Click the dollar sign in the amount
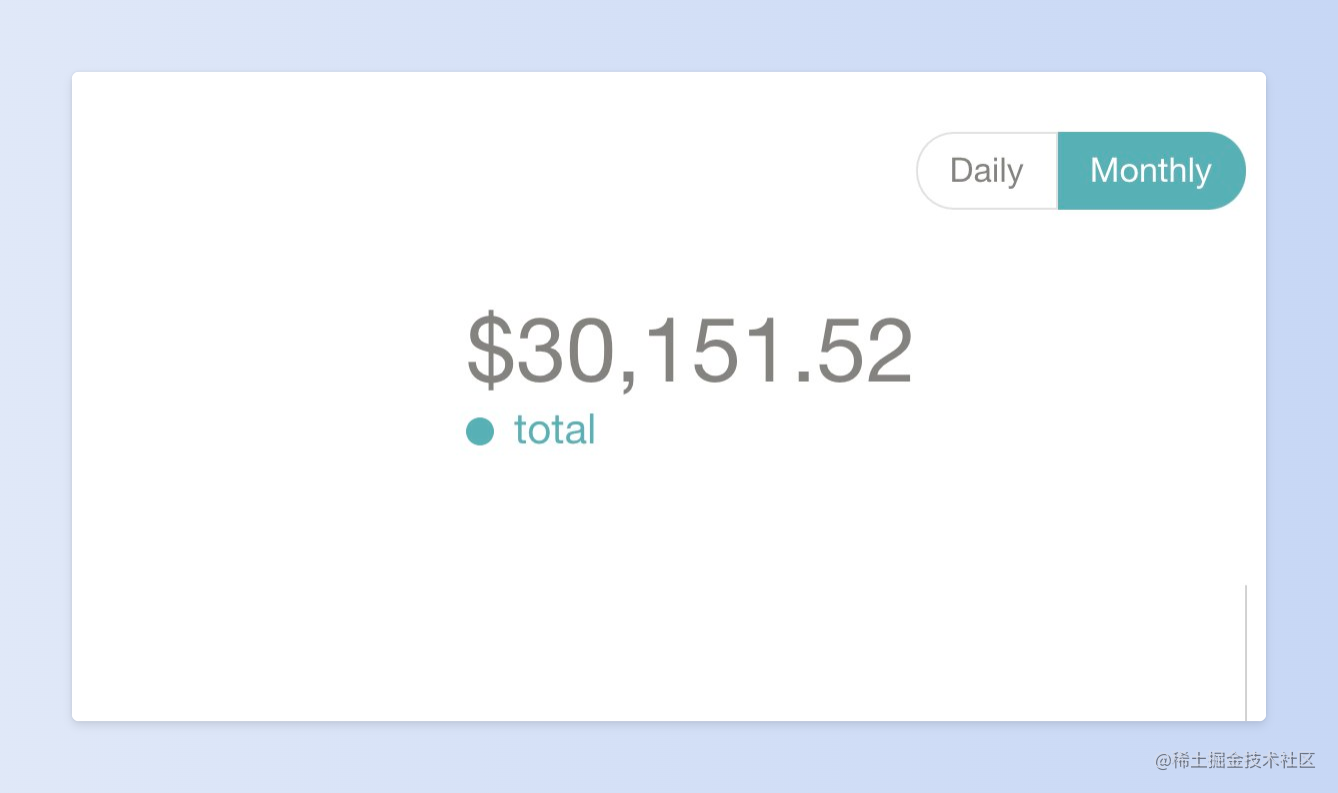 tap(490, 350)
